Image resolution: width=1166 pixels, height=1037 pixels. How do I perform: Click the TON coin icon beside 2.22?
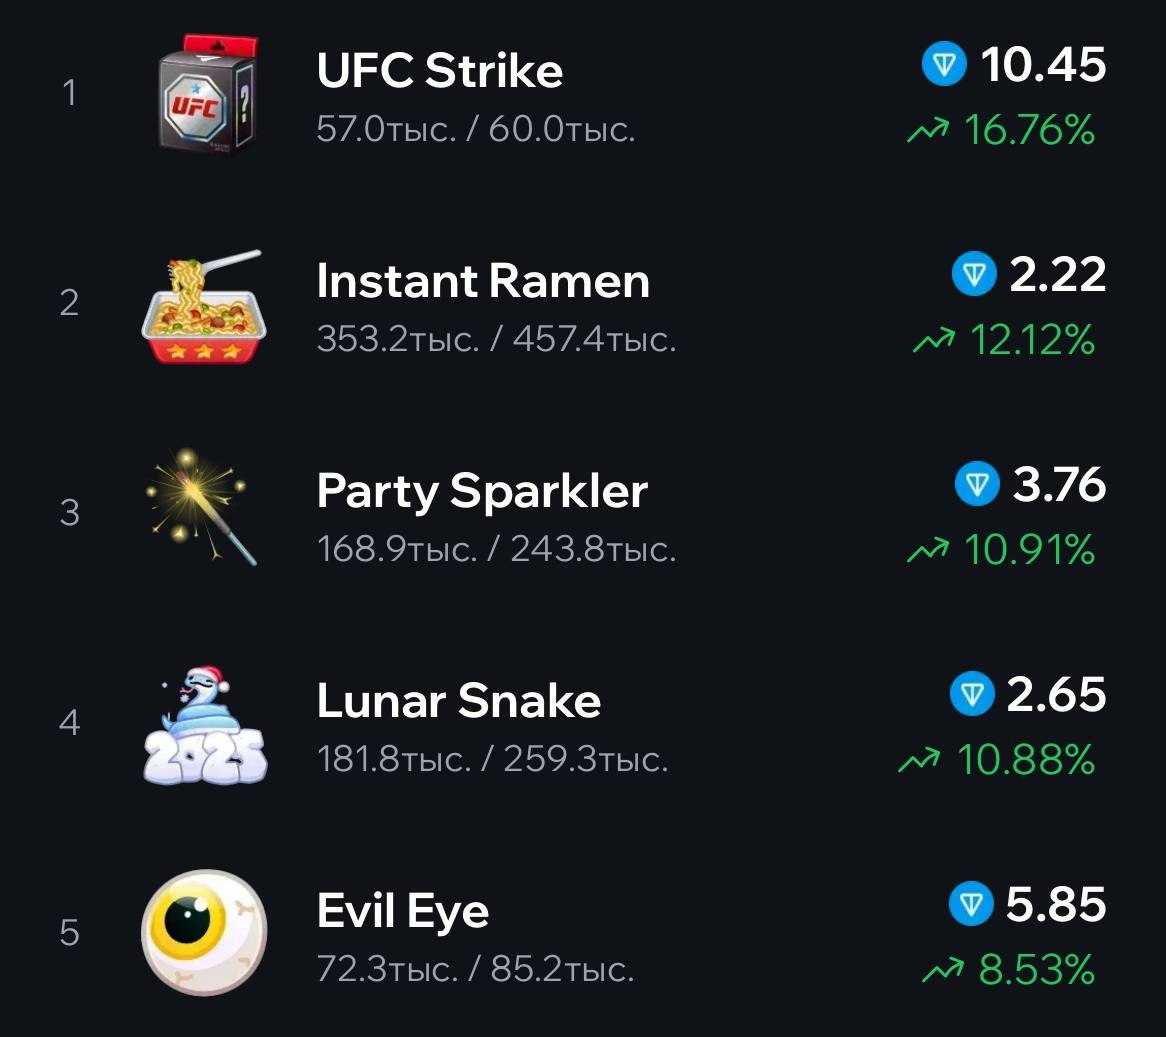(x=973, y=275)
